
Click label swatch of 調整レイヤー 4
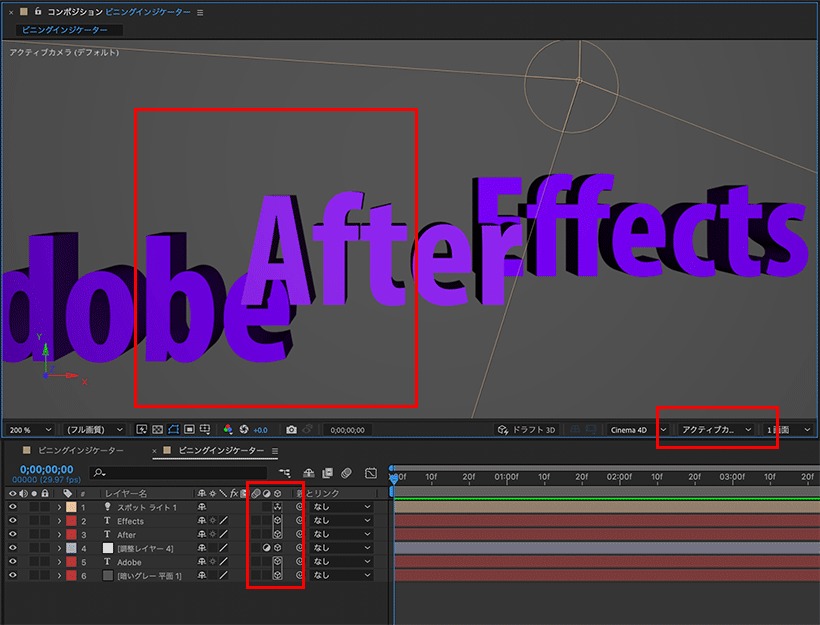tap(71, 548)
